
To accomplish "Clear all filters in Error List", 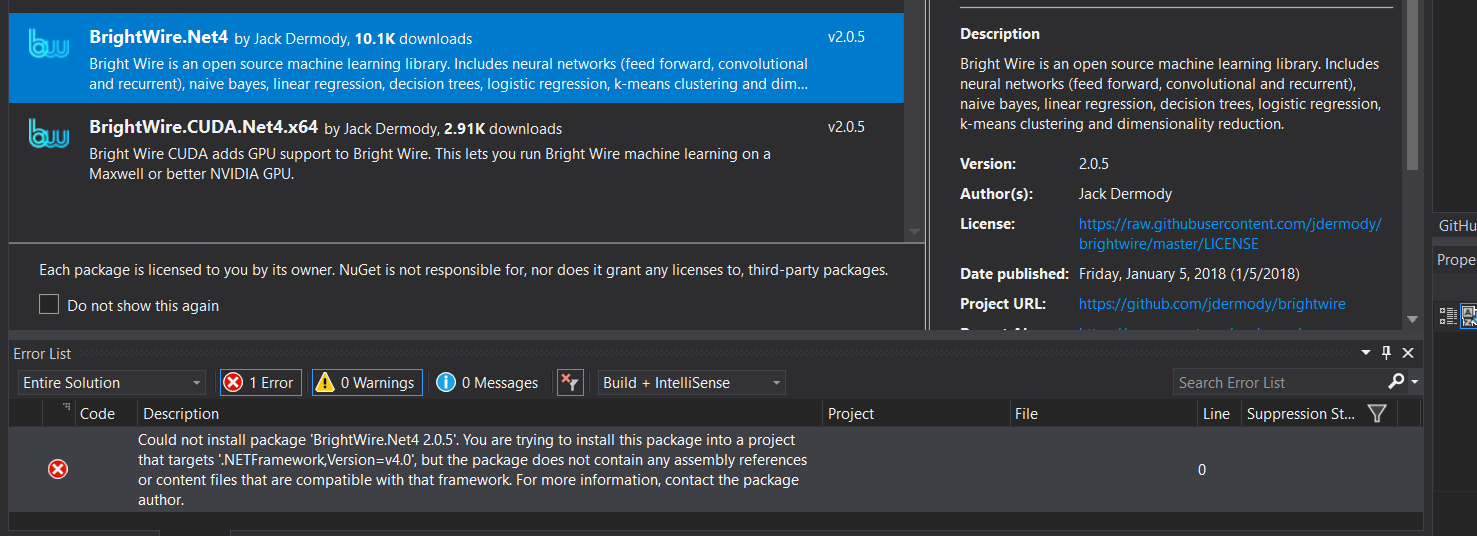I will tap(569, 382).
